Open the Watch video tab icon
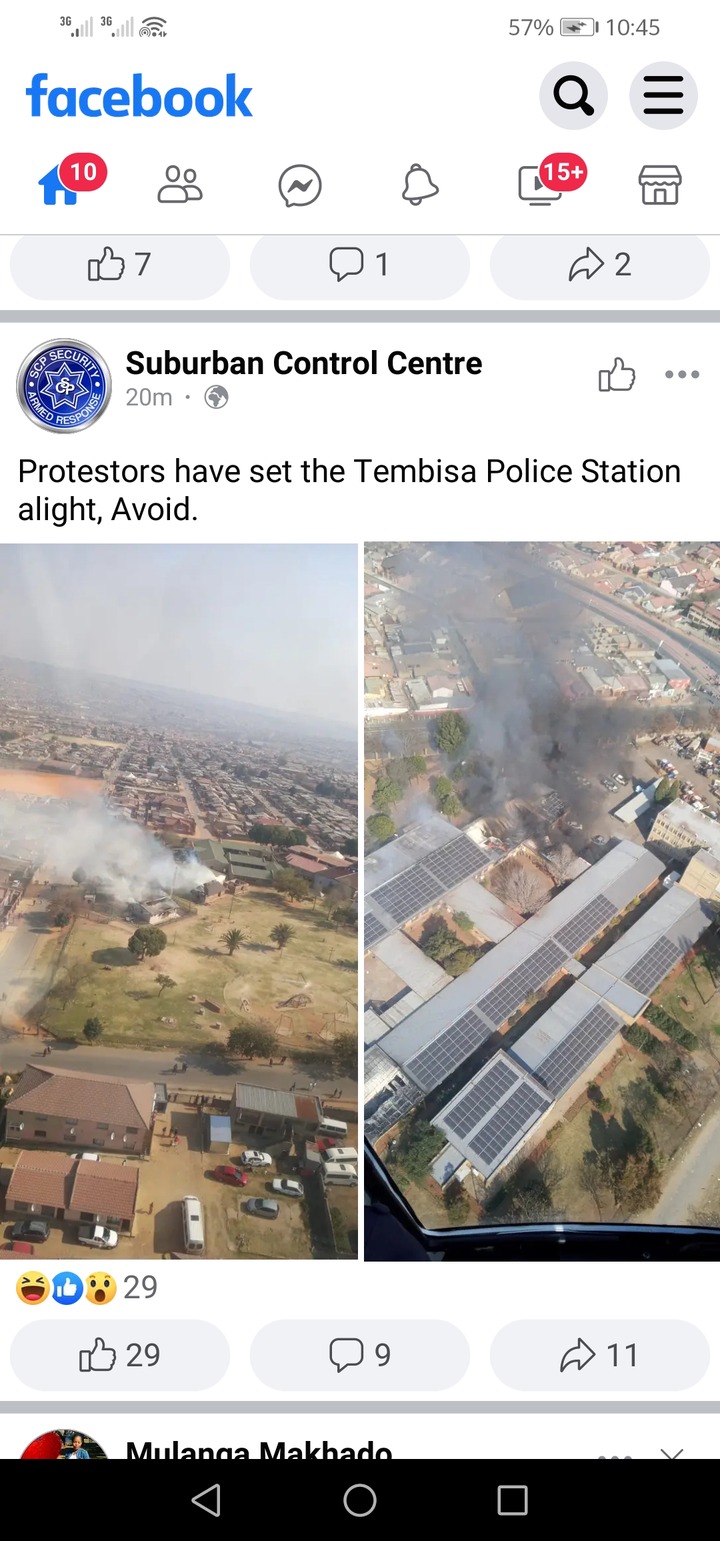This screenshot has width=720, height=1541. click(x=540, y=185)
